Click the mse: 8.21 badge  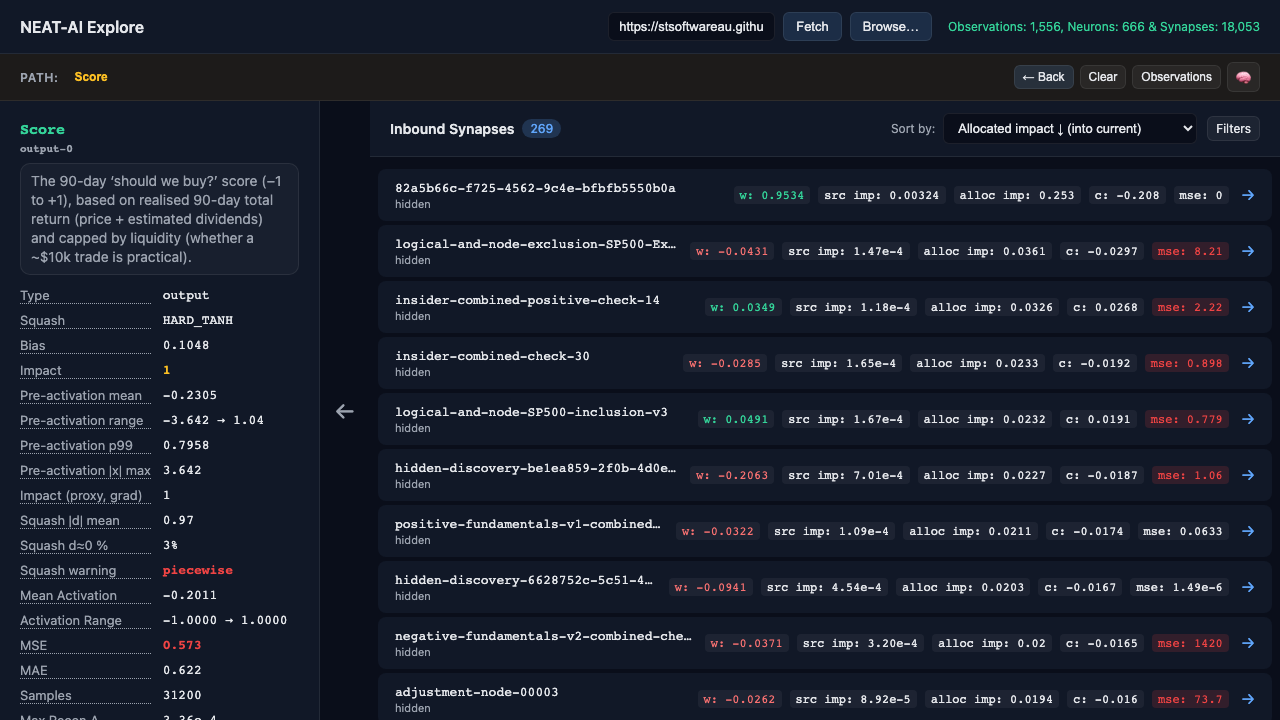click(1190, 251)
